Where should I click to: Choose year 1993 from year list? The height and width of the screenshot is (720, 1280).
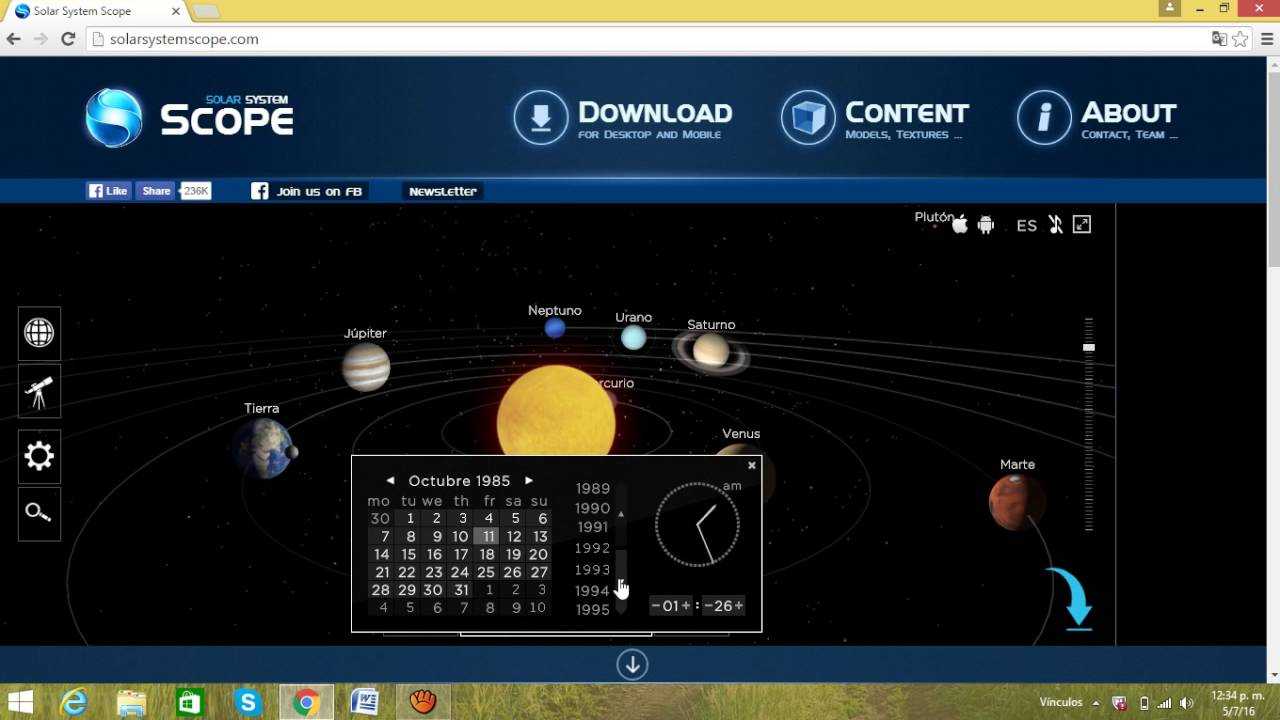[x=593, y=569]
